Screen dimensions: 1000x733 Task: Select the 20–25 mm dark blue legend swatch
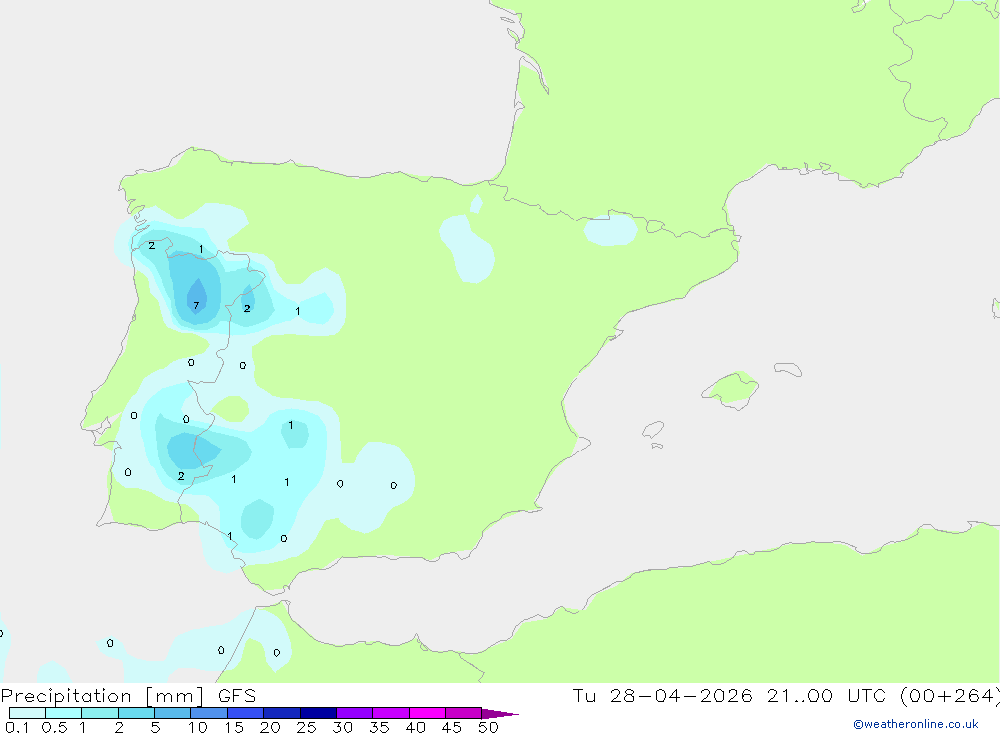pyautogui.click(x=281, y=713)
